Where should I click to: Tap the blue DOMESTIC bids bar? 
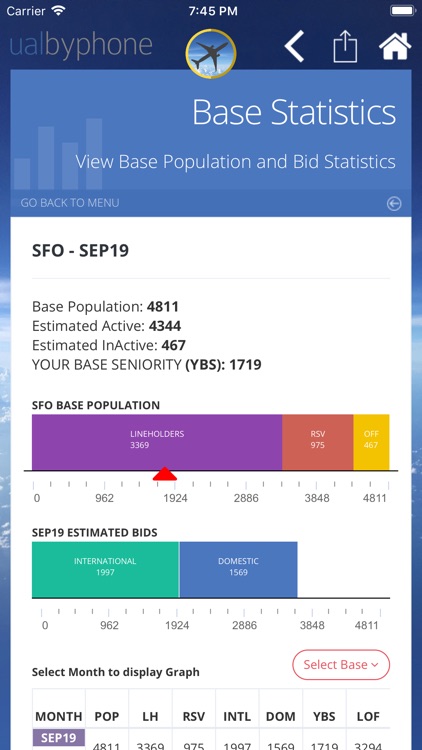238,570
